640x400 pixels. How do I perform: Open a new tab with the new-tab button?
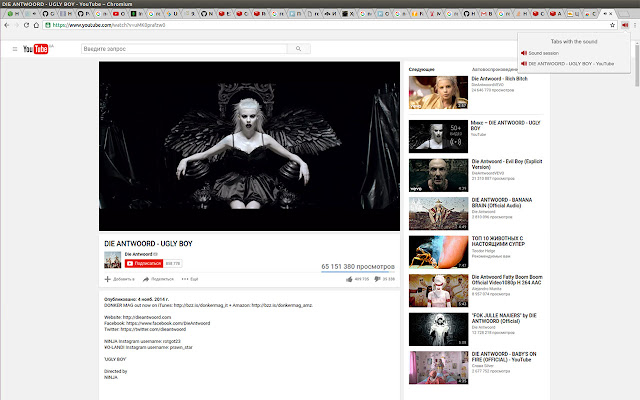[624, 14]
